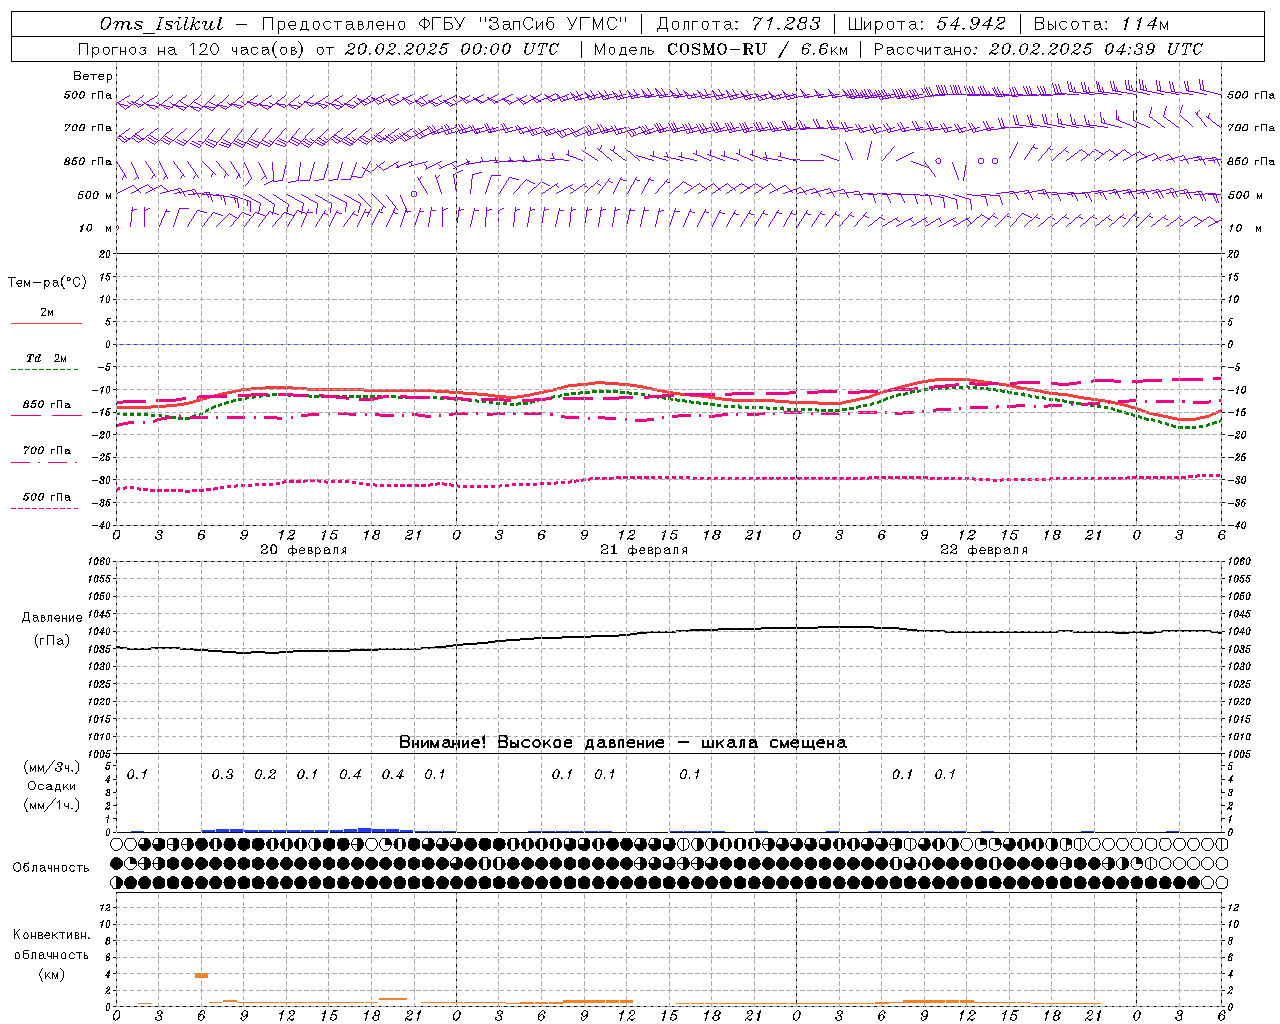Viewport: 1280px width, 1024px height.
Task: Click the Давление axis title
Action: tap(52, 618)
